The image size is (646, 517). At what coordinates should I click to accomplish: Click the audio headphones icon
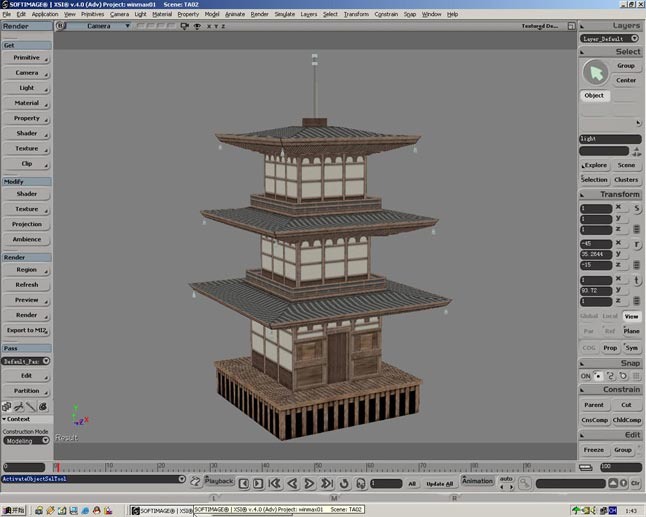(360, 483)
